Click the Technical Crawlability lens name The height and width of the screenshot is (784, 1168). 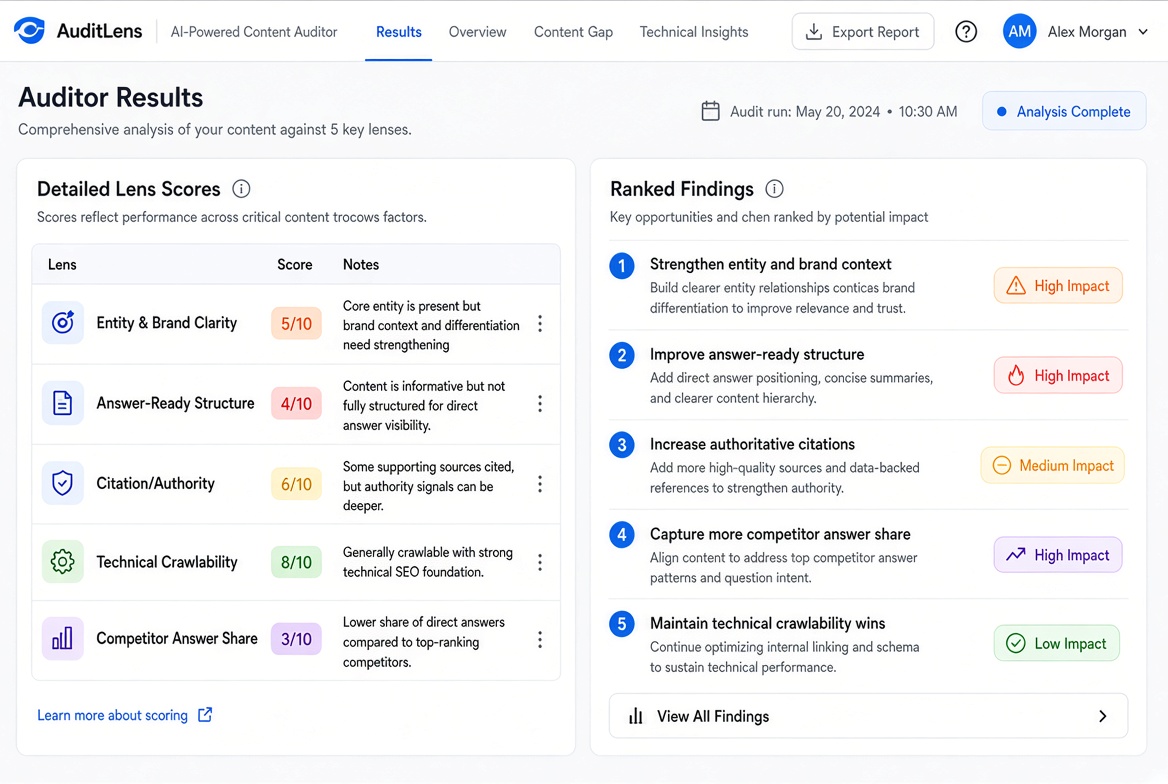[x=167, y=562]
